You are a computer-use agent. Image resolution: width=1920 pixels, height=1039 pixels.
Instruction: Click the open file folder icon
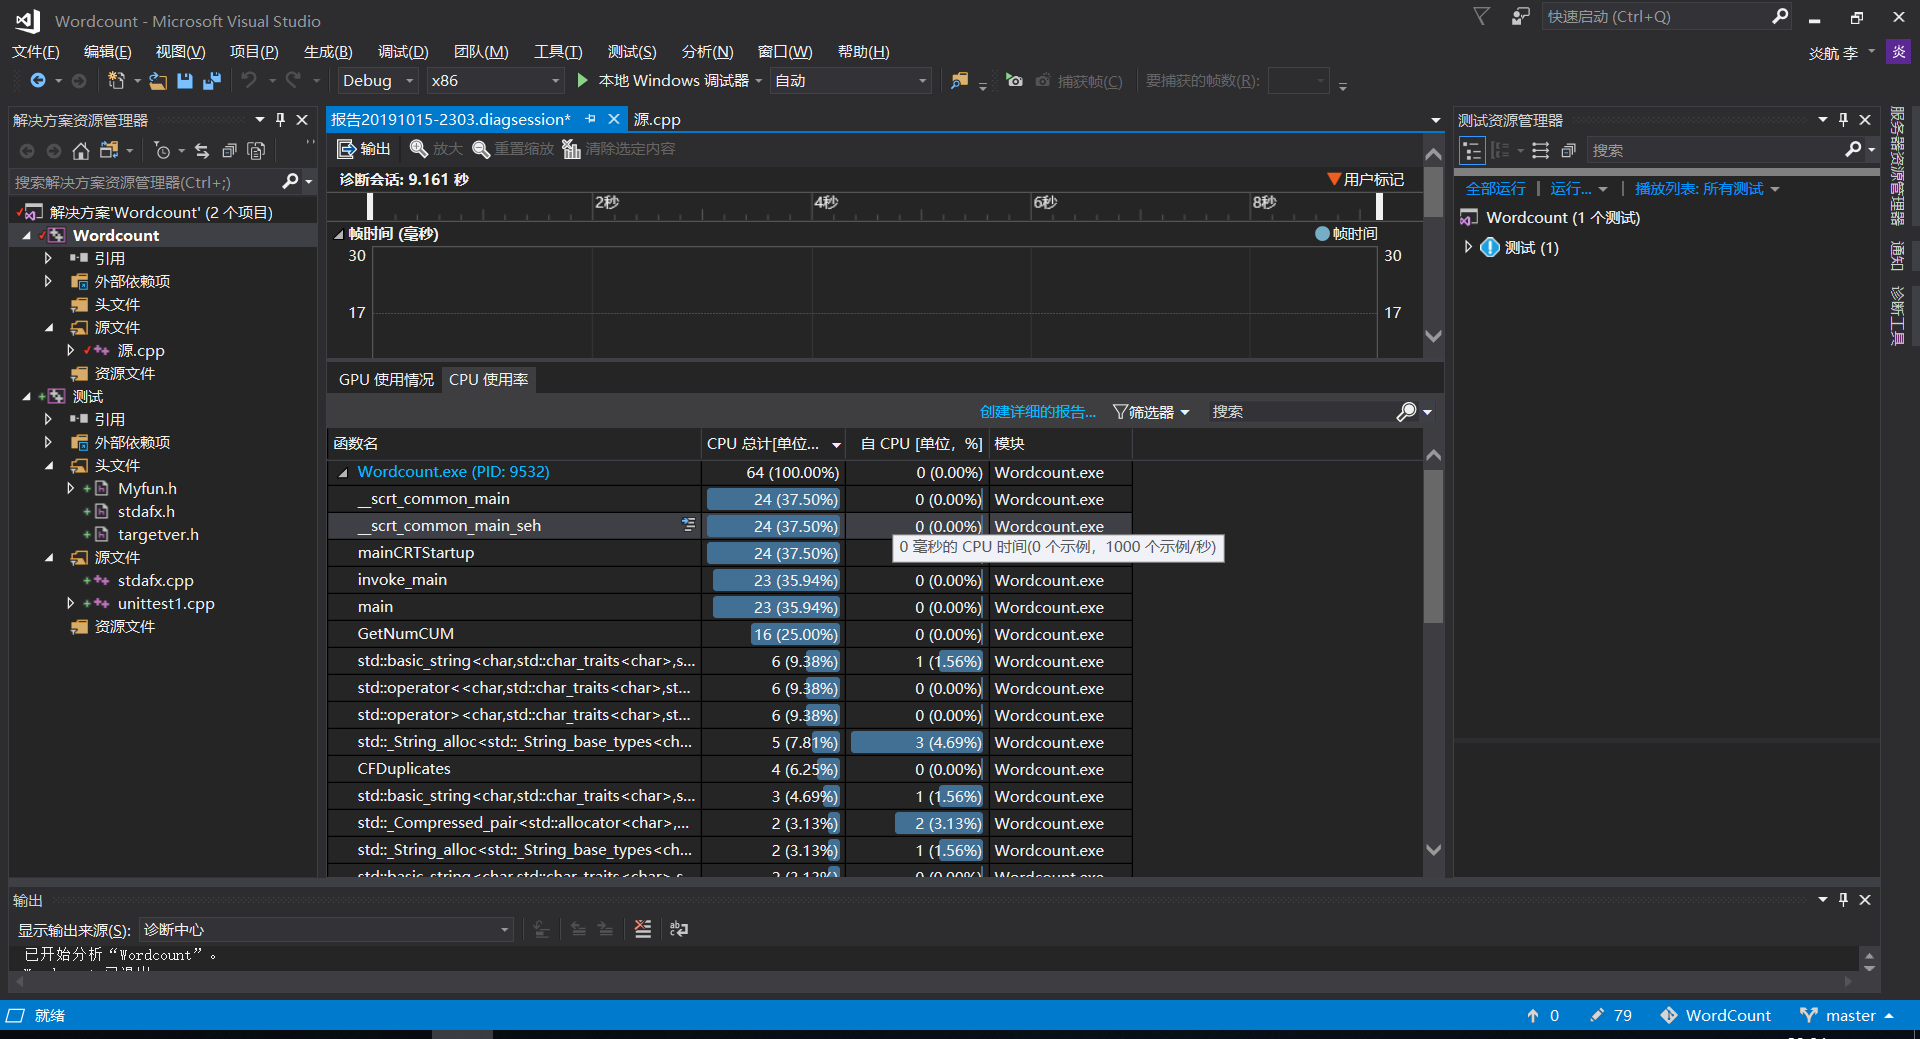point(158,81)
